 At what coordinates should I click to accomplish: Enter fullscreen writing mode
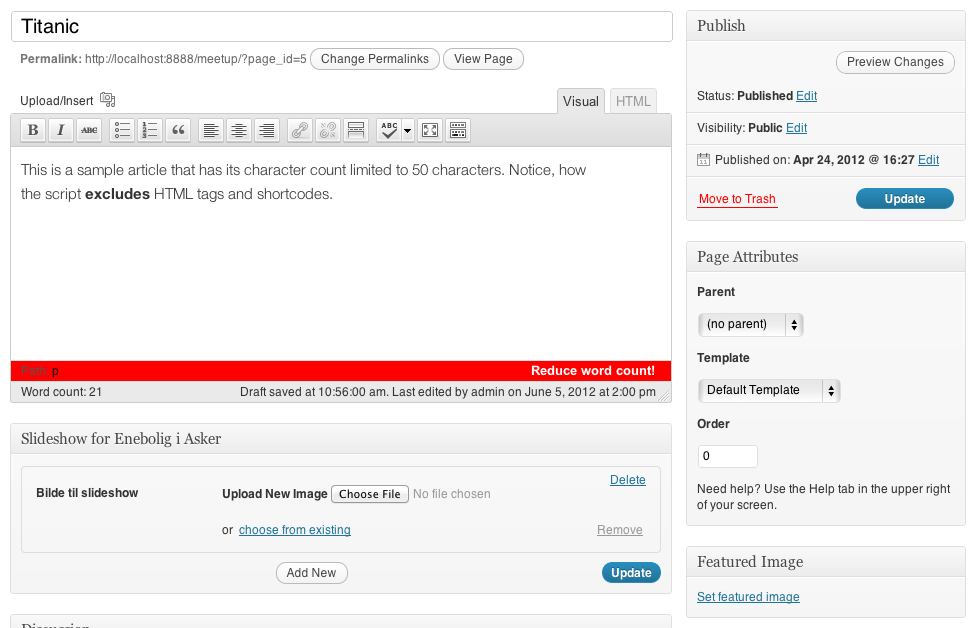[429, 130]
